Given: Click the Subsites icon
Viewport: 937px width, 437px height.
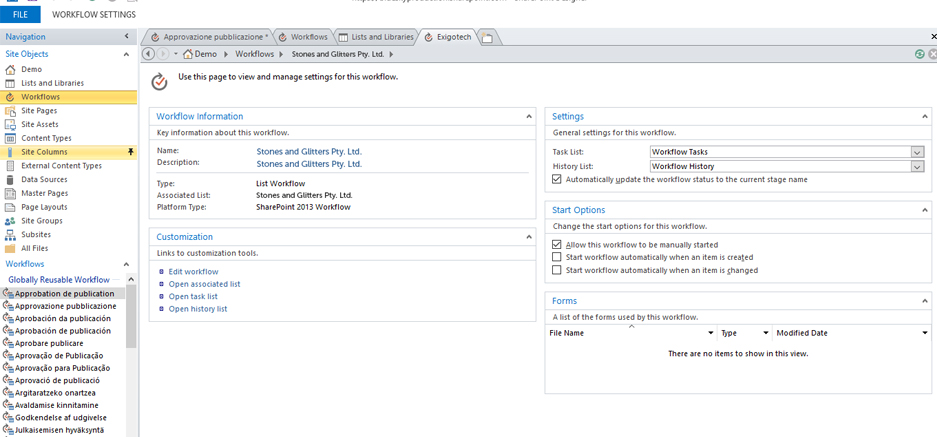Looking at the screenshot, I should click(10, 234).
